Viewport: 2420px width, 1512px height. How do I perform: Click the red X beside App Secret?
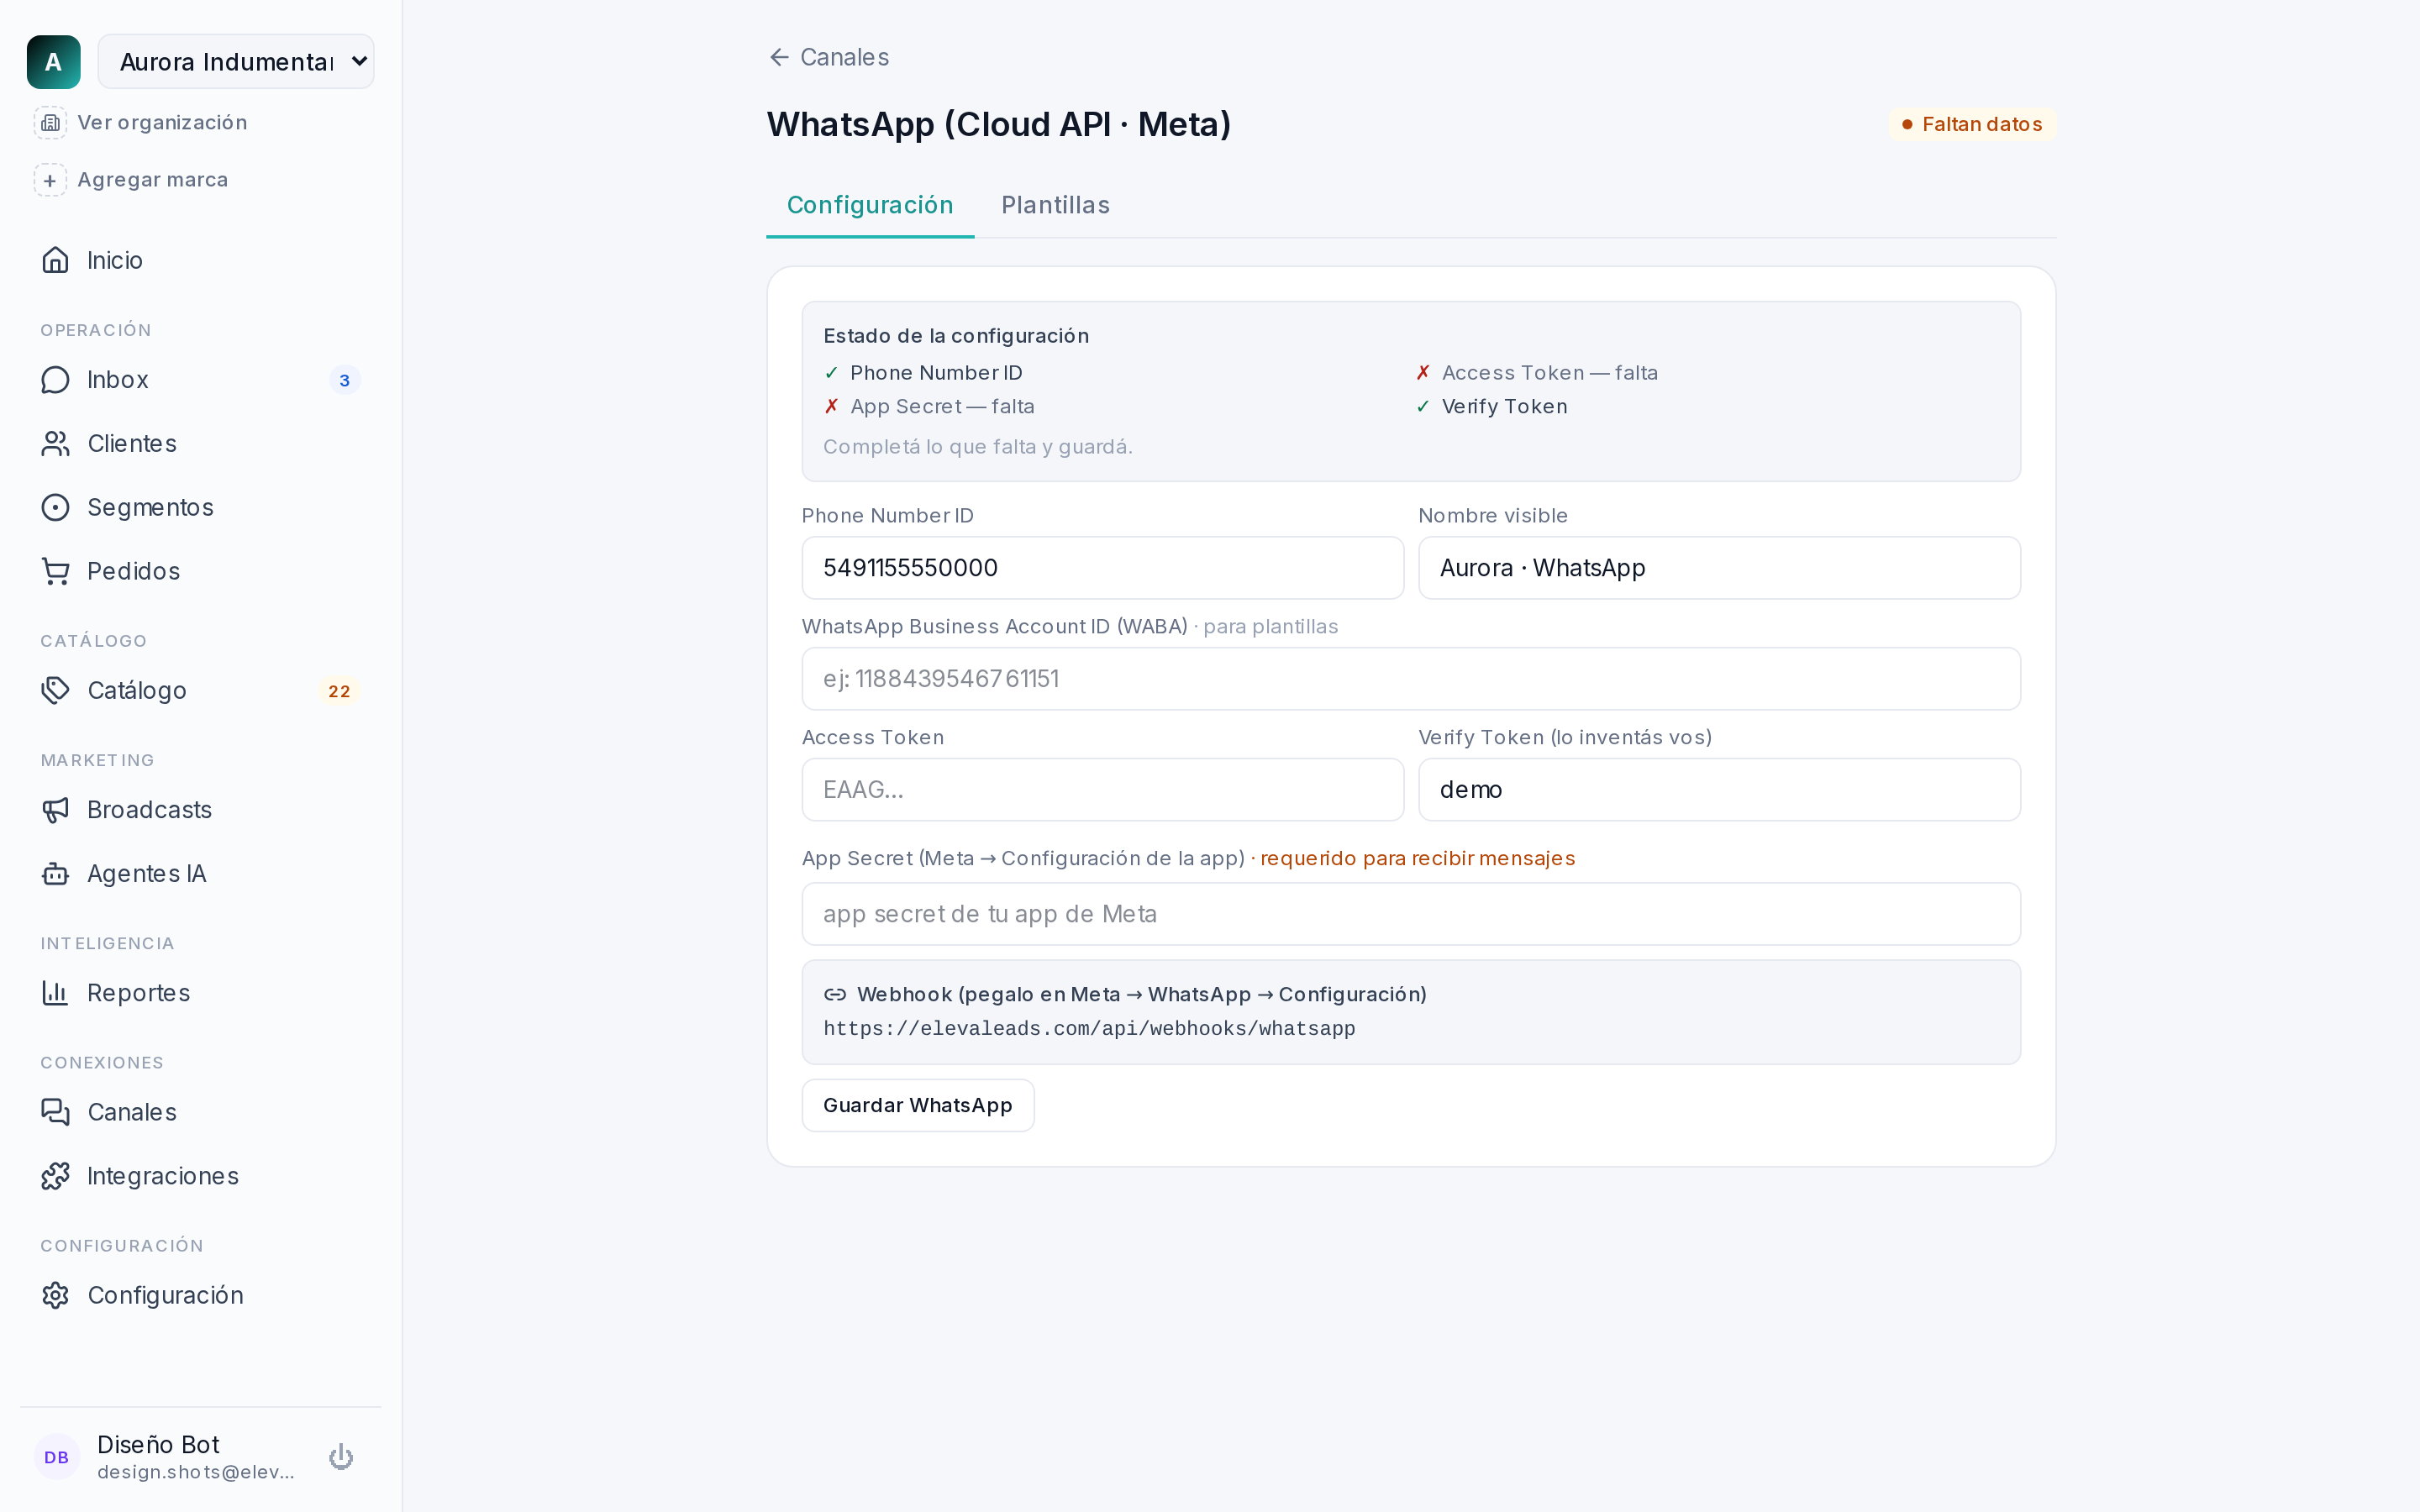[831, 407]
